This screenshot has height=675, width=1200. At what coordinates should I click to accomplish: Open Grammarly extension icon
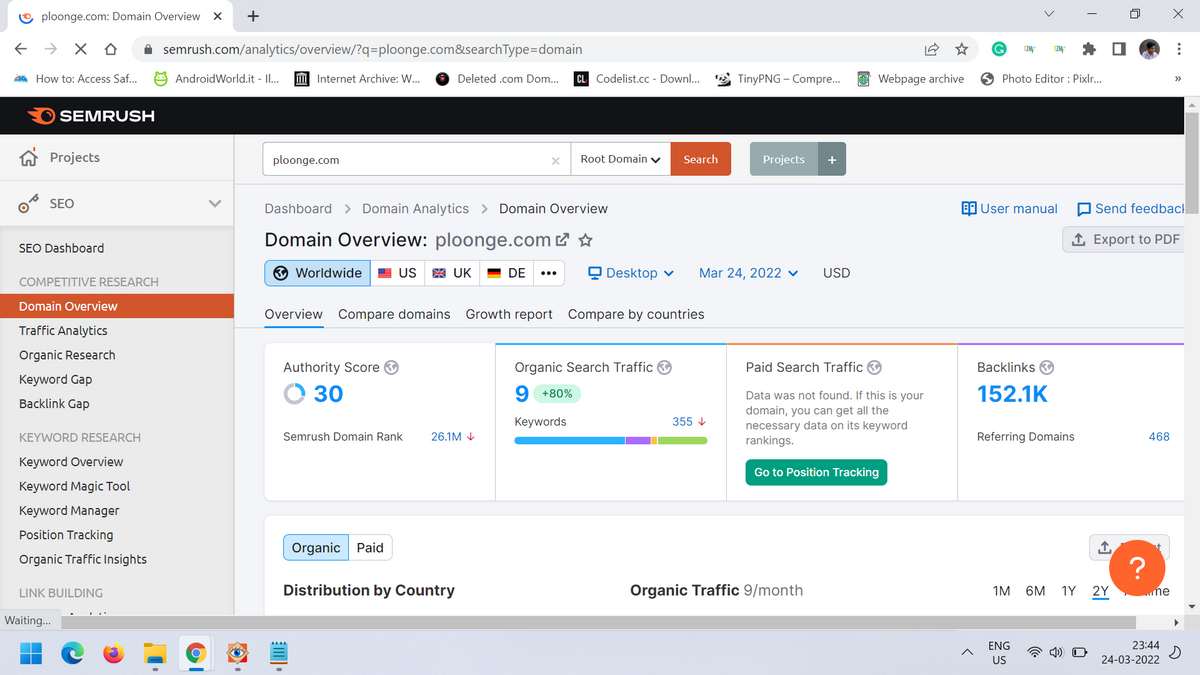[x=998, y=48]
